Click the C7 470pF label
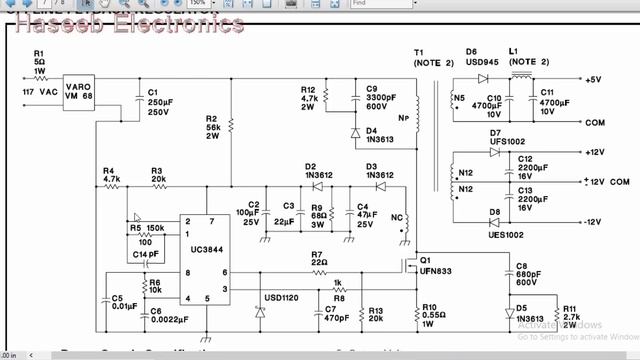Image resolution: width=640 pixels, height=360 pixels. click(x=337, y=314)
